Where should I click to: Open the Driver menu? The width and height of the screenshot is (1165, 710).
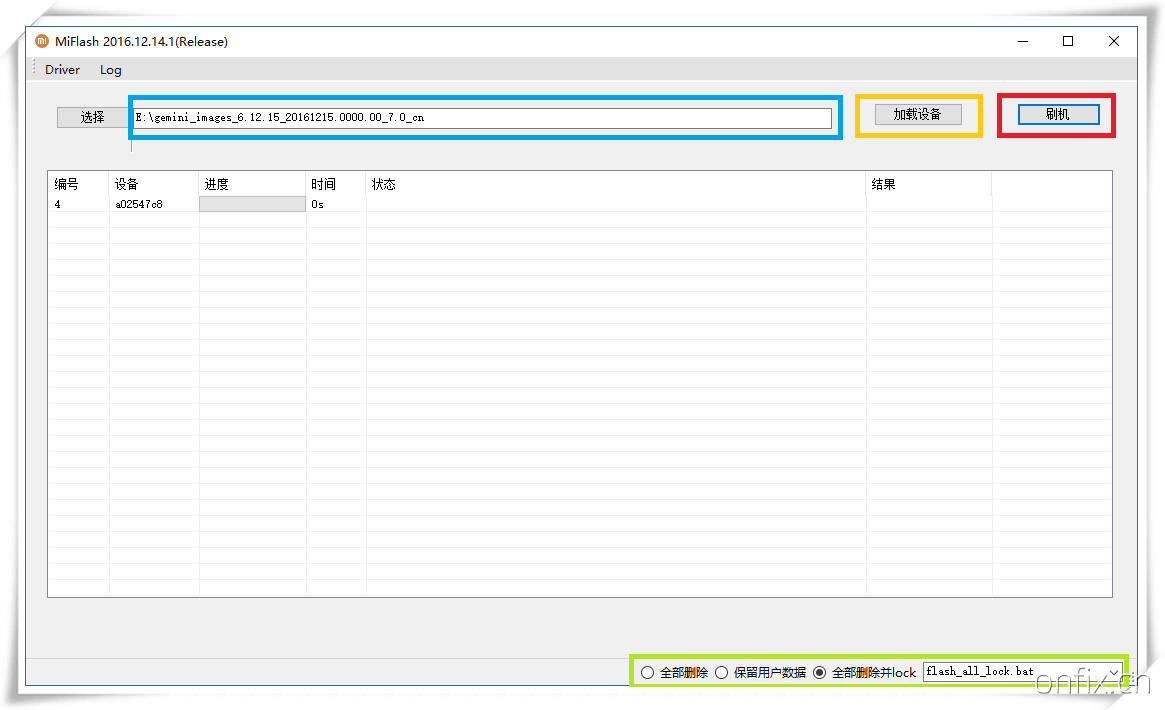click(x=62, y=70)
